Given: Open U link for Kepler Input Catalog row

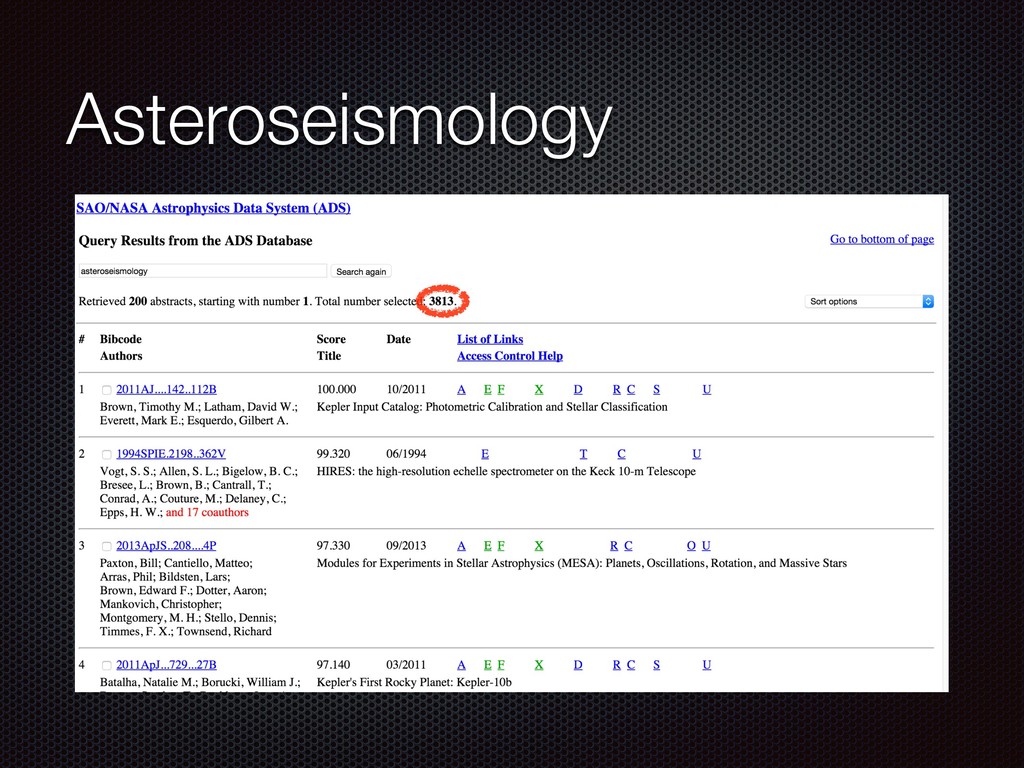Looking at the screenshot, I should 707,389.
